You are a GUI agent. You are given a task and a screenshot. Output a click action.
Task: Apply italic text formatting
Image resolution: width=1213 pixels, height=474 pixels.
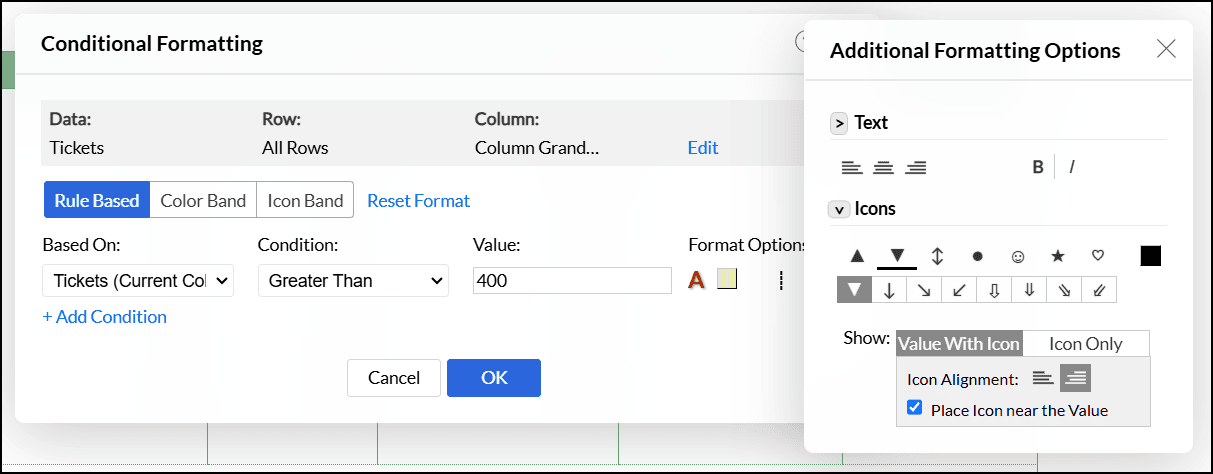pos(1071,167)
